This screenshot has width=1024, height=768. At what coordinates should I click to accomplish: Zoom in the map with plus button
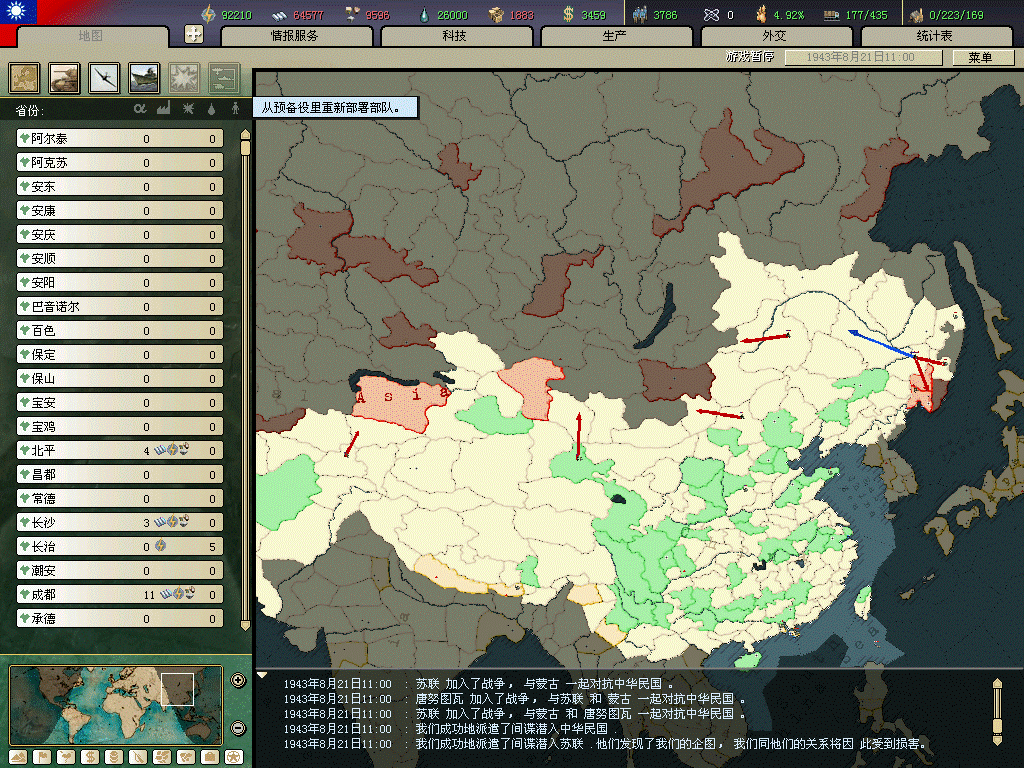238,681
